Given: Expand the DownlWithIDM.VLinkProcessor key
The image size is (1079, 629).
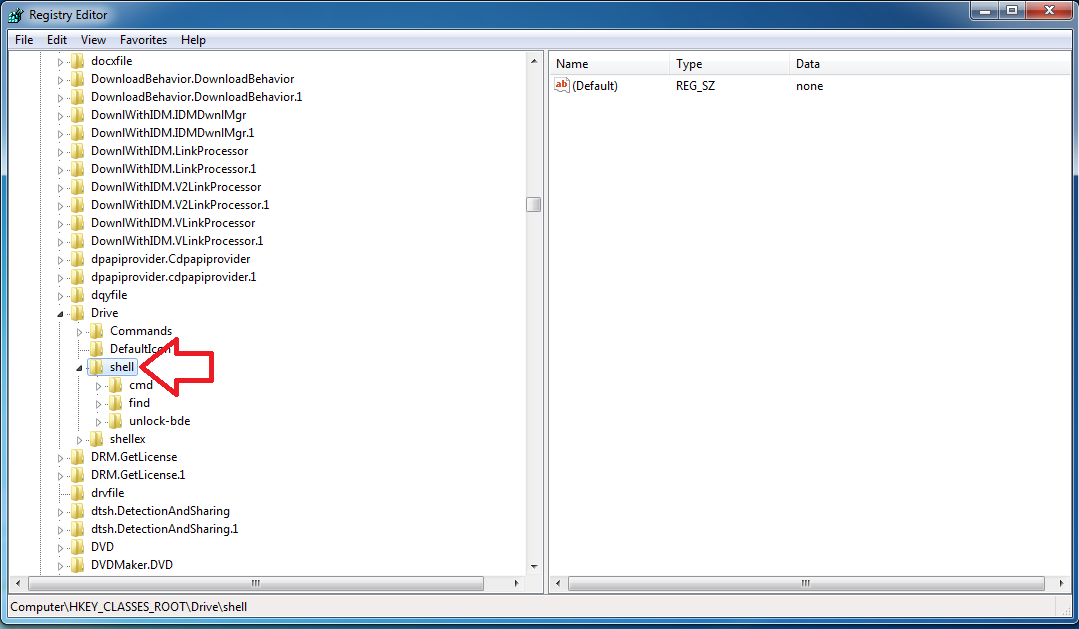Looking at the screenshot, I should click(x=60, y=224).
